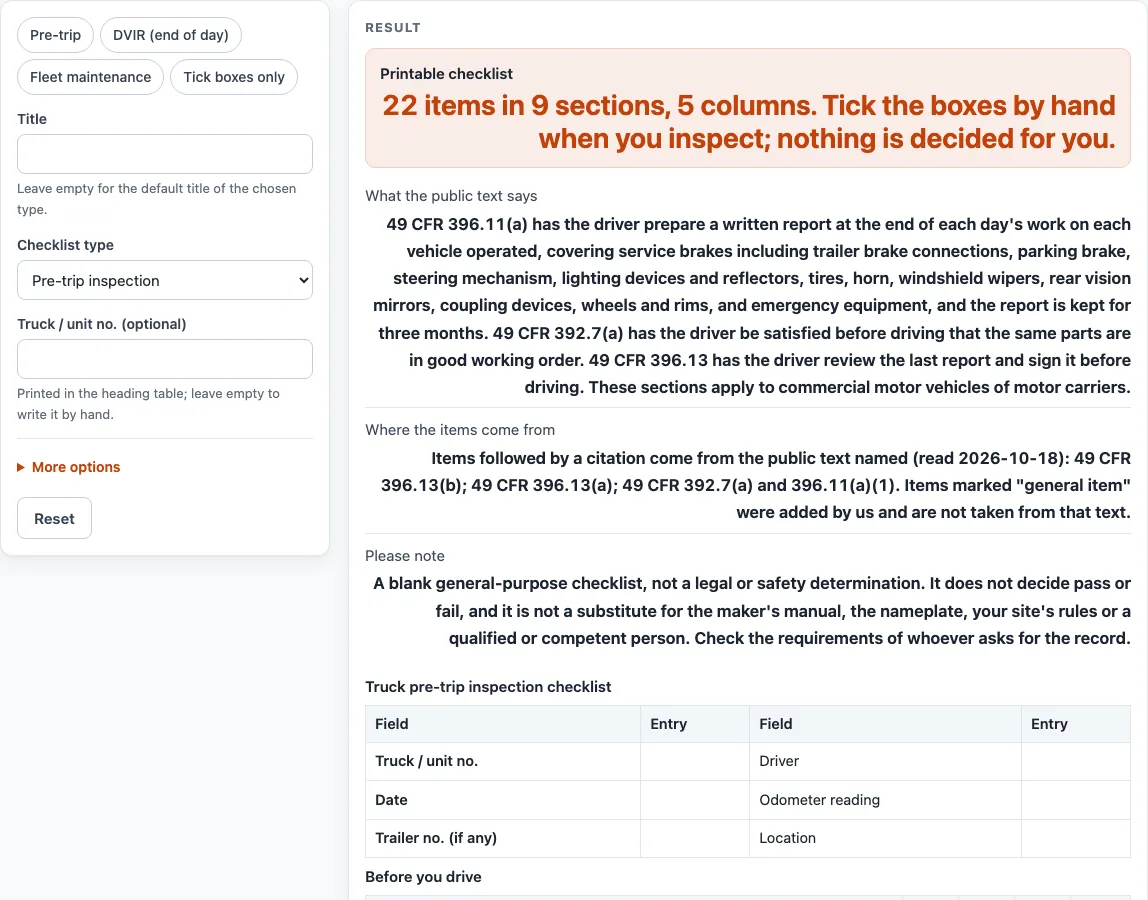Select the Pre-trip preset chip
The height and width of the screenshot is (900, 1148).
coord(56,35)
